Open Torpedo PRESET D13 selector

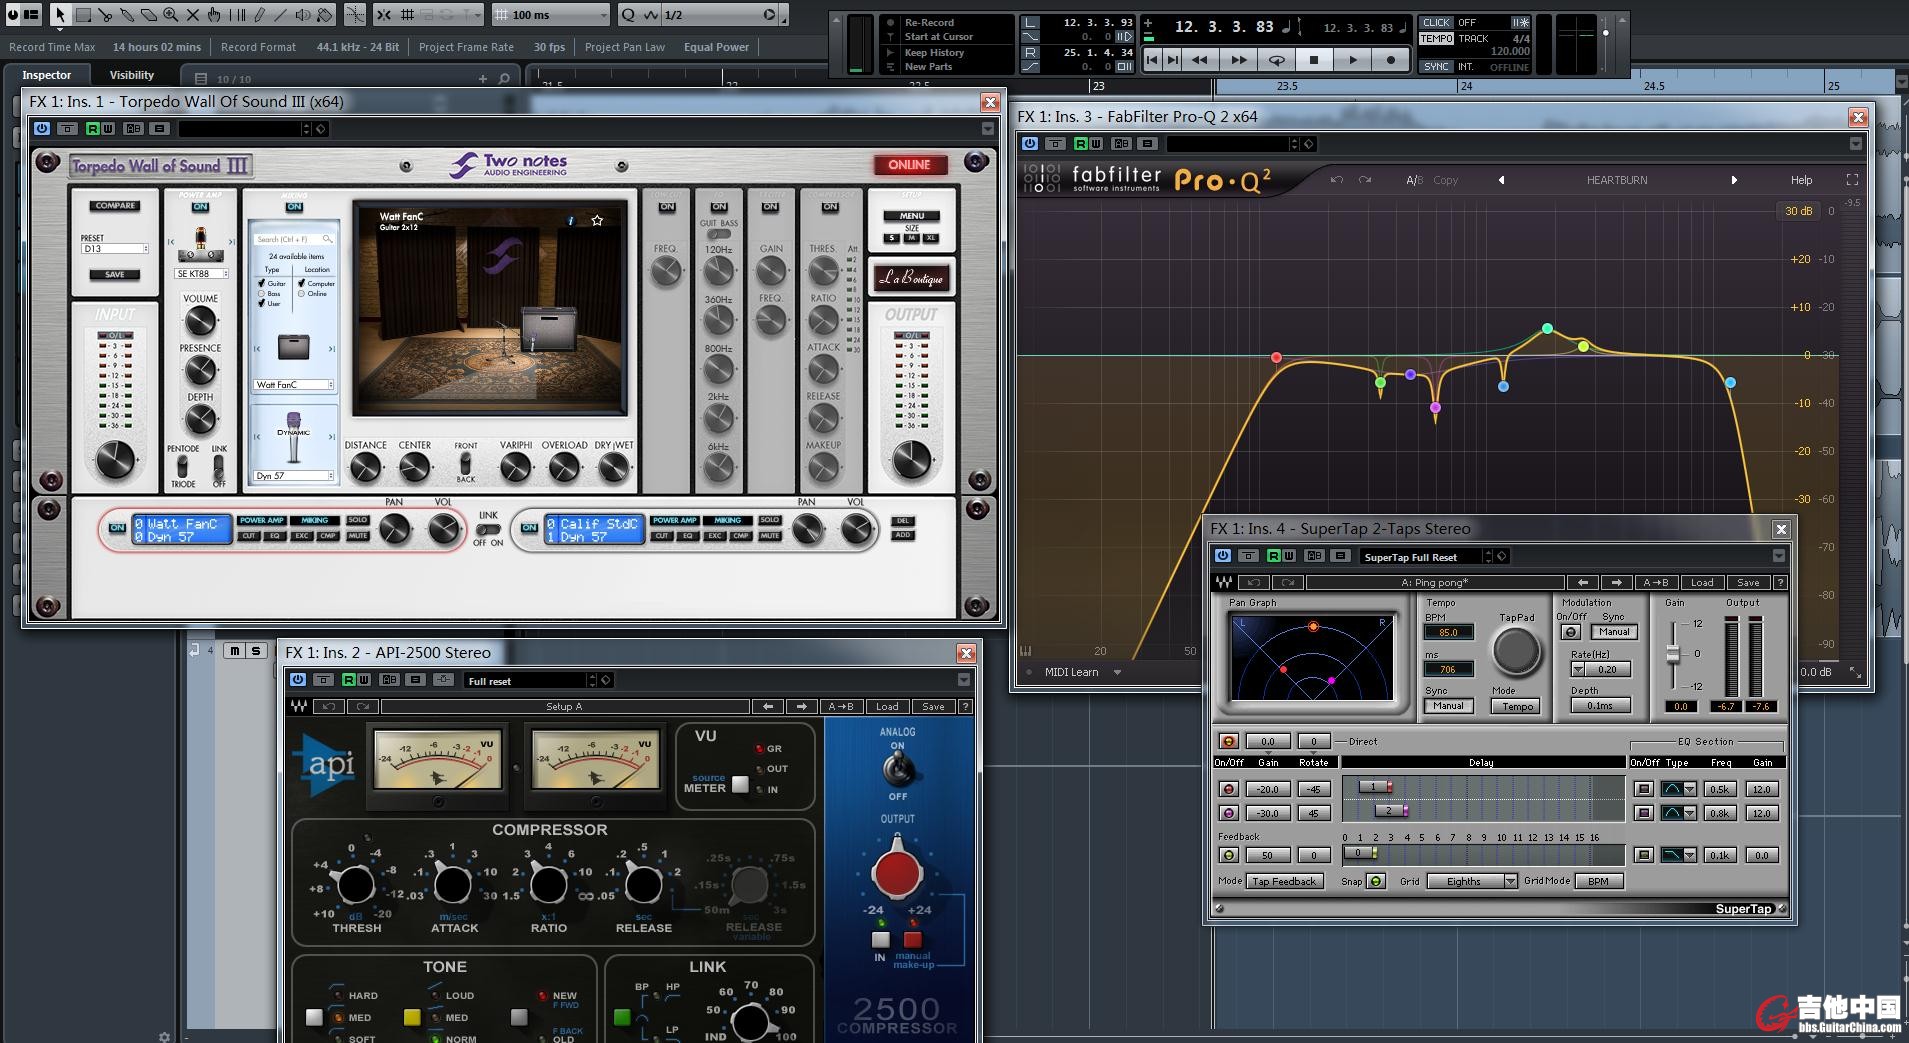[115, 248]
